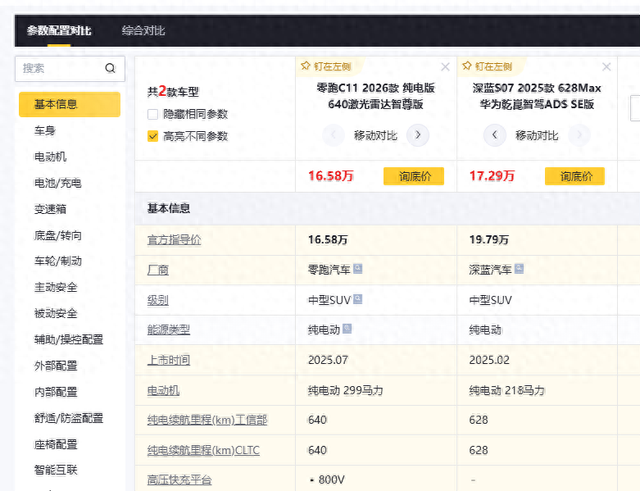Image resolution: width=640 pixels, height=491 pixels.
Task: Jump to 辅助/操控配置 section
Action: 69,340
